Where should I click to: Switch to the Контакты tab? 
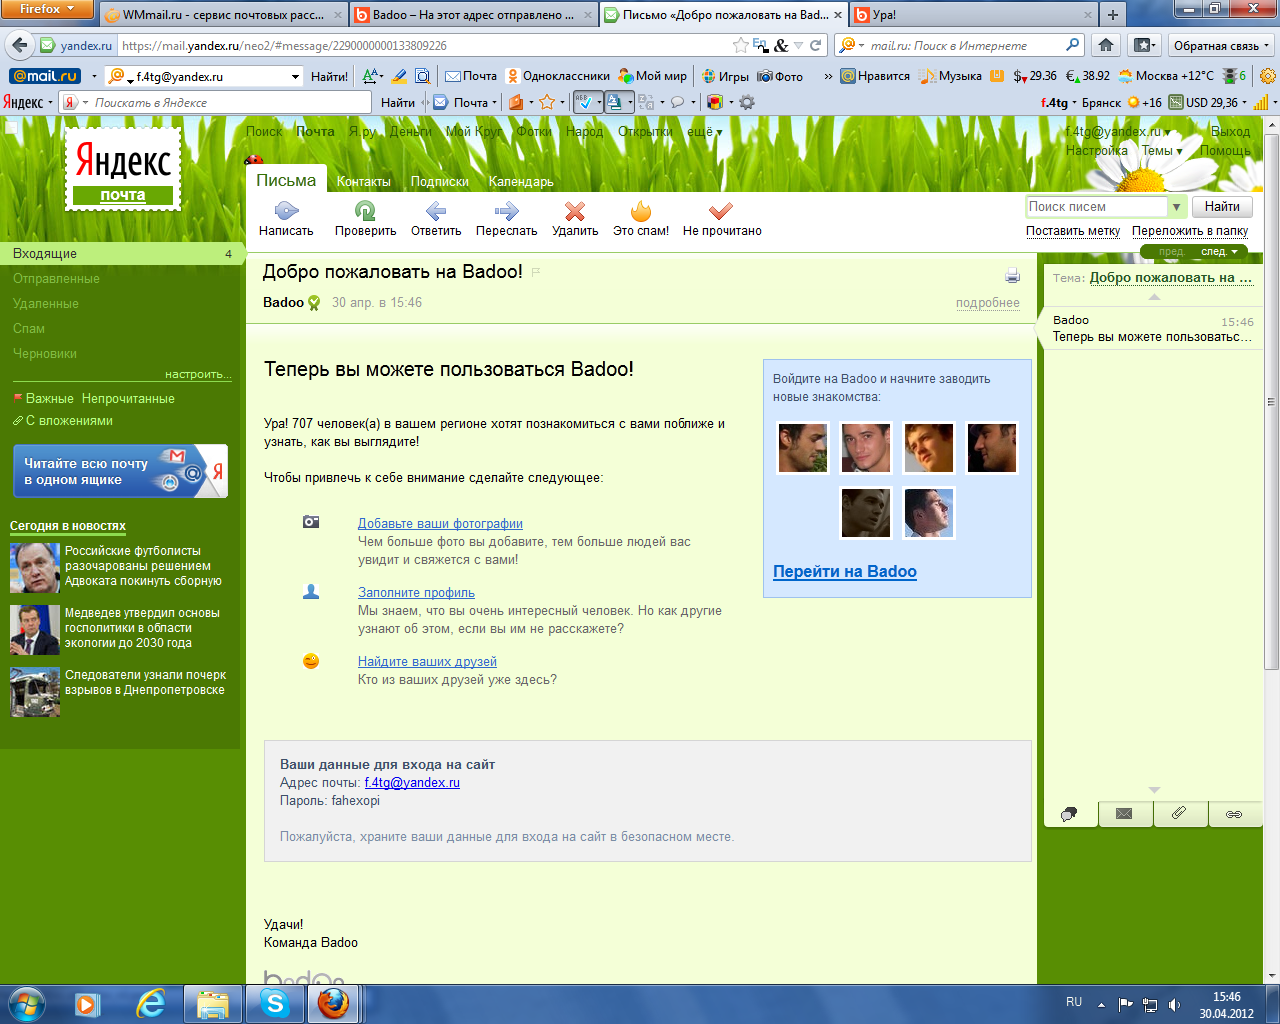(364, 181)
